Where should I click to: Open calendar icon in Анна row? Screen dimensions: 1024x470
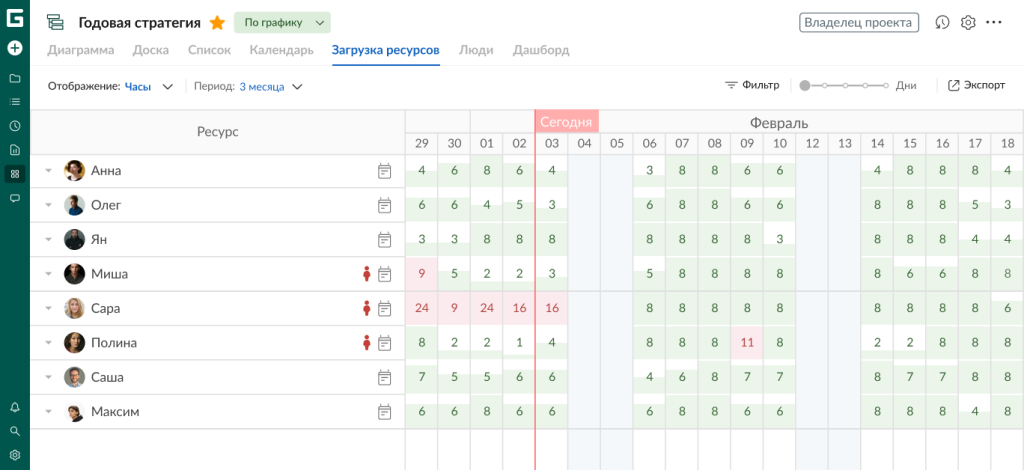tap(385, 171)
